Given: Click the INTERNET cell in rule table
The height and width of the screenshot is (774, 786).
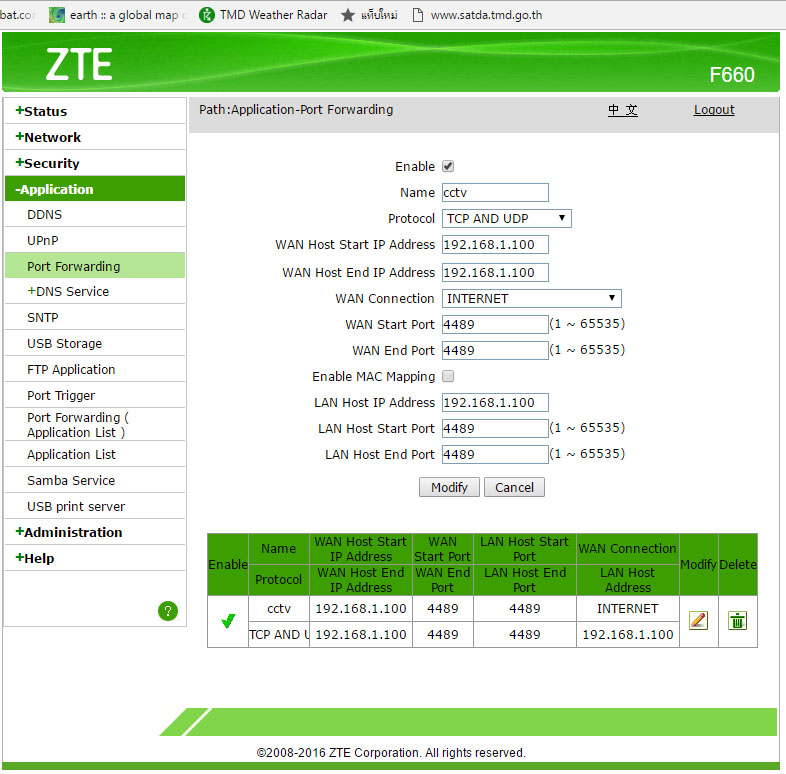Looking at the screenshot, I should [628, 609].
